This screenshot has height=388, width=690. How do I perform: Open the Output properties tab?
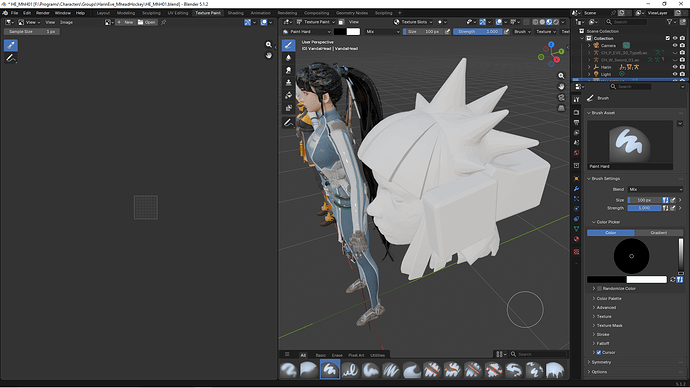576,122
